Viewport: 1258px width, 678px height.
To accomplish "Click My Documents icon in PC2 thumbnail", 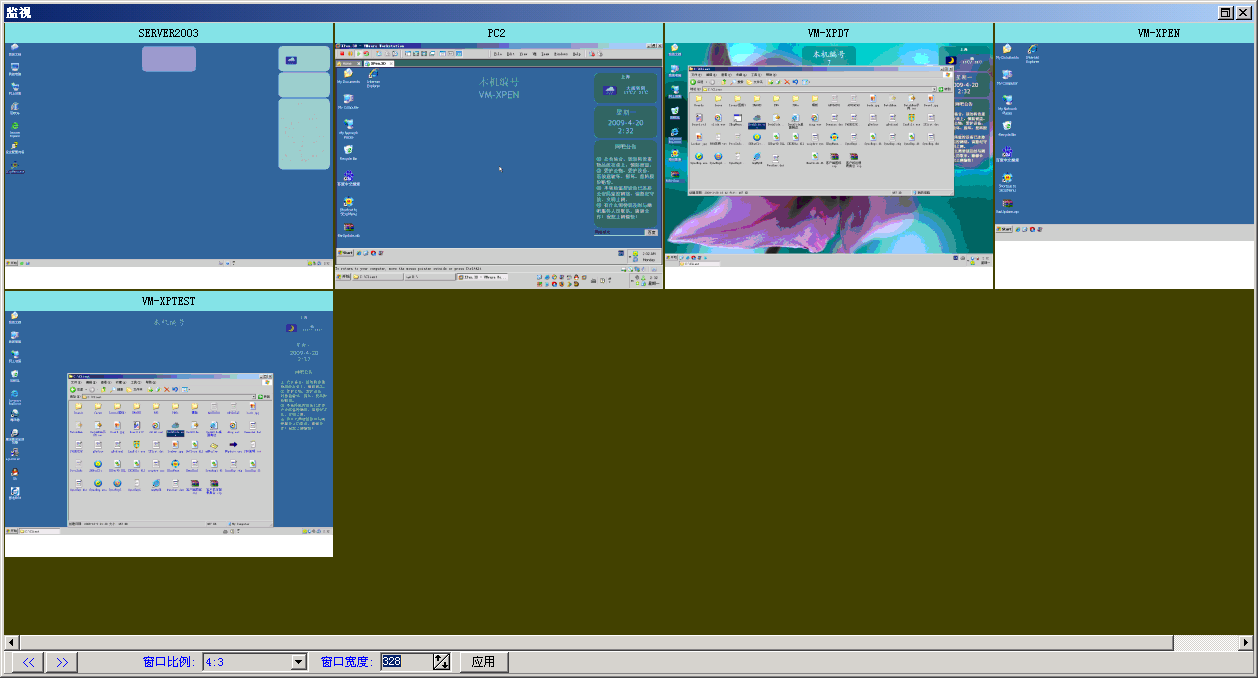I will 347,74.
